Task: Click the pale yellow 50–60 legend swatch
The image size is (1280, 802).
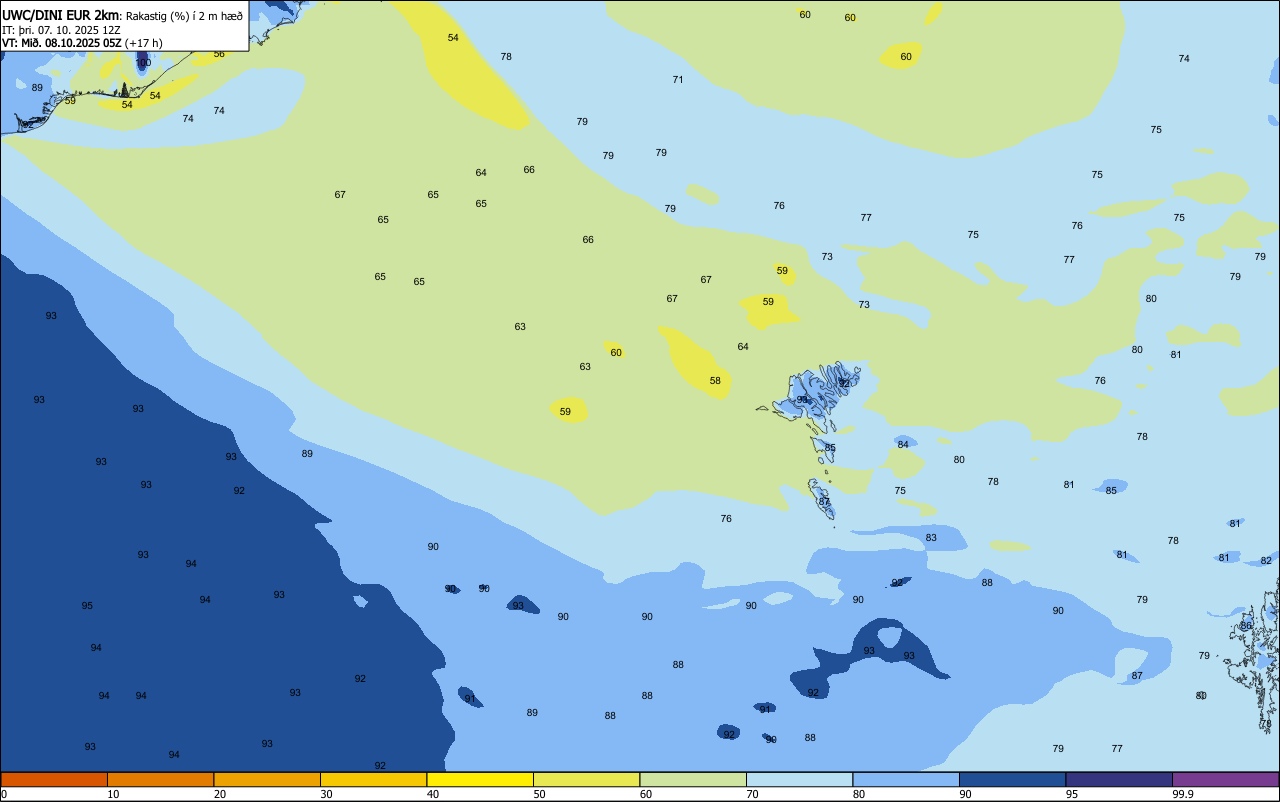Action: tap(586, 779)
